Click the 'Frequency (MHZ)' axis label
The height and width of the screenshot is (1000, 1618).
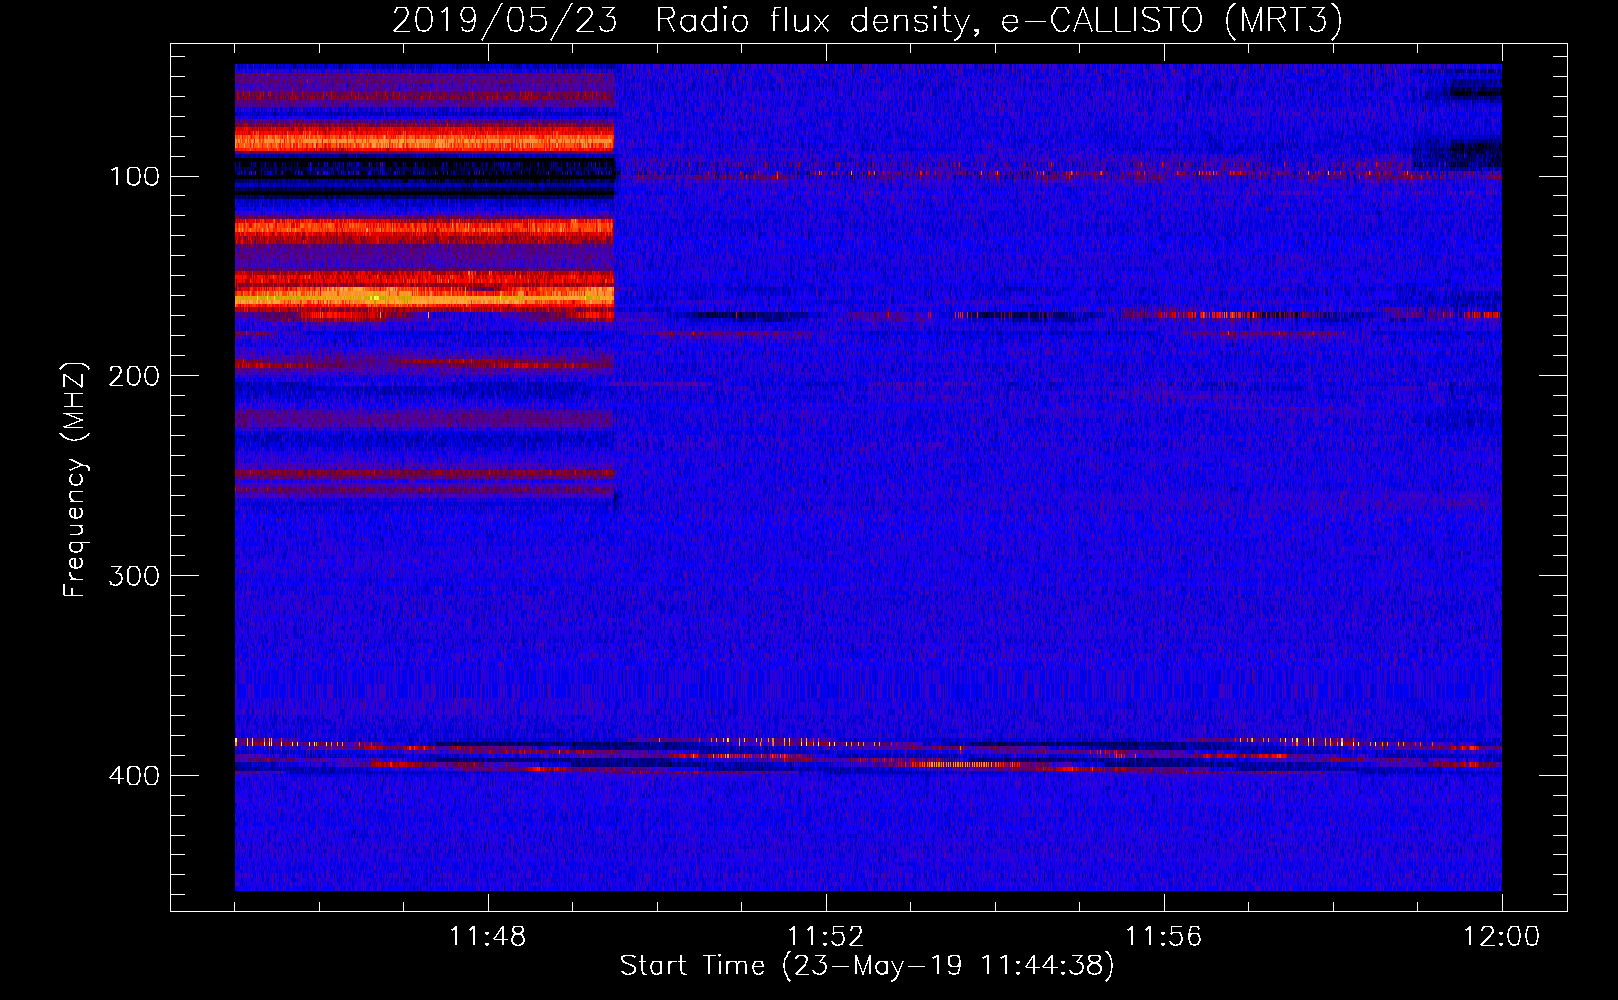pyautogui.click(x=75, y=480)
